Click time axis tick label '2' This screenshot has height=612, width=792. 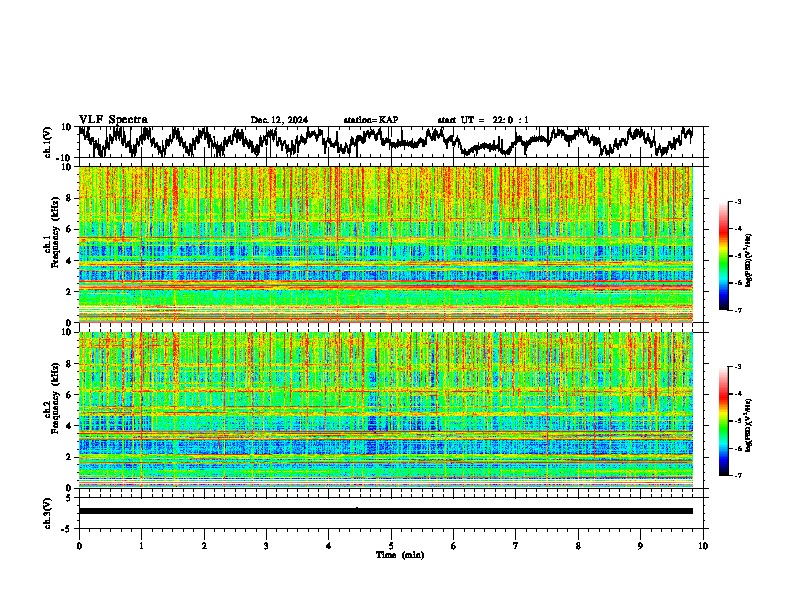[204, 546]
